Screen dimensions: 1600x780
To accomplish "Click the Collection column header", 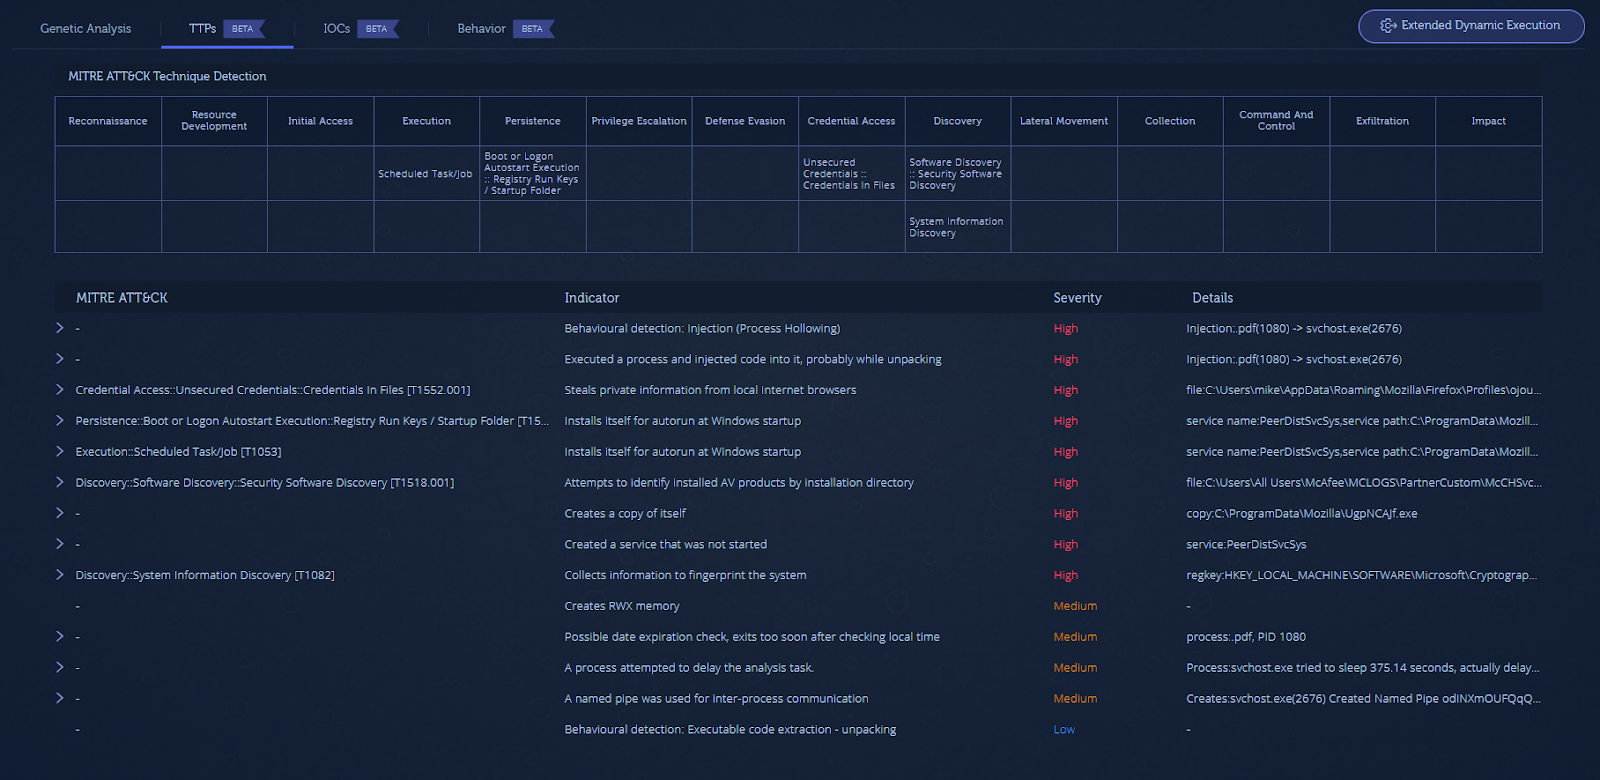I will click(1170, 121).
